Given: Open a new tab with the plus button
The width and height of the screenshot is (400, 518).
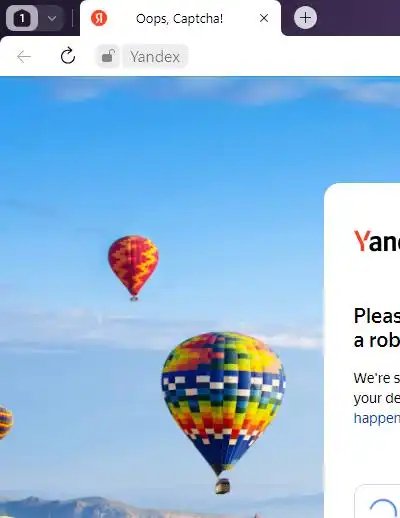Looking at the screenshot, I should (305, 18).
